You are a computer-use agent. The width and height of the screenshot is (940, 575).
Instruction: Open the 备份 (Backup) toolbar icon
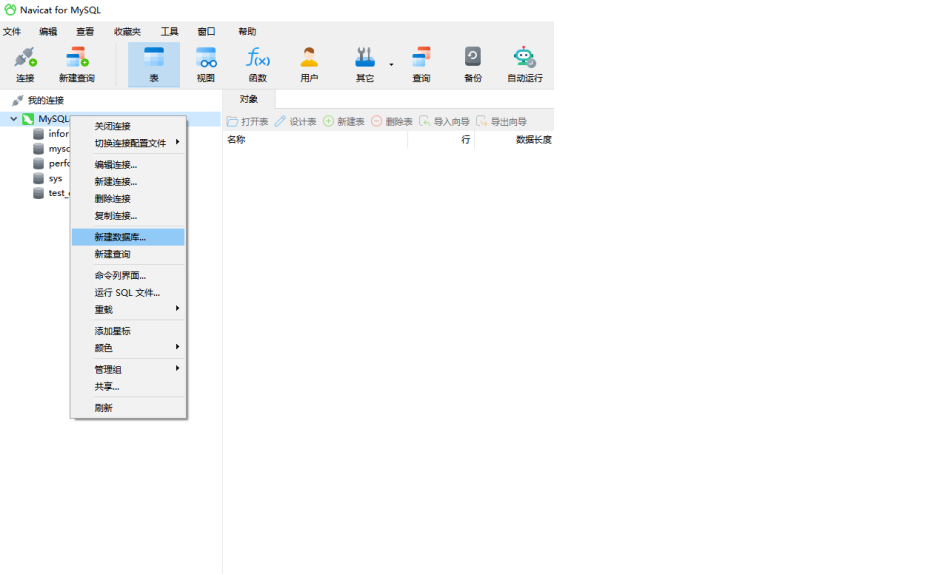tap(472, 64)
